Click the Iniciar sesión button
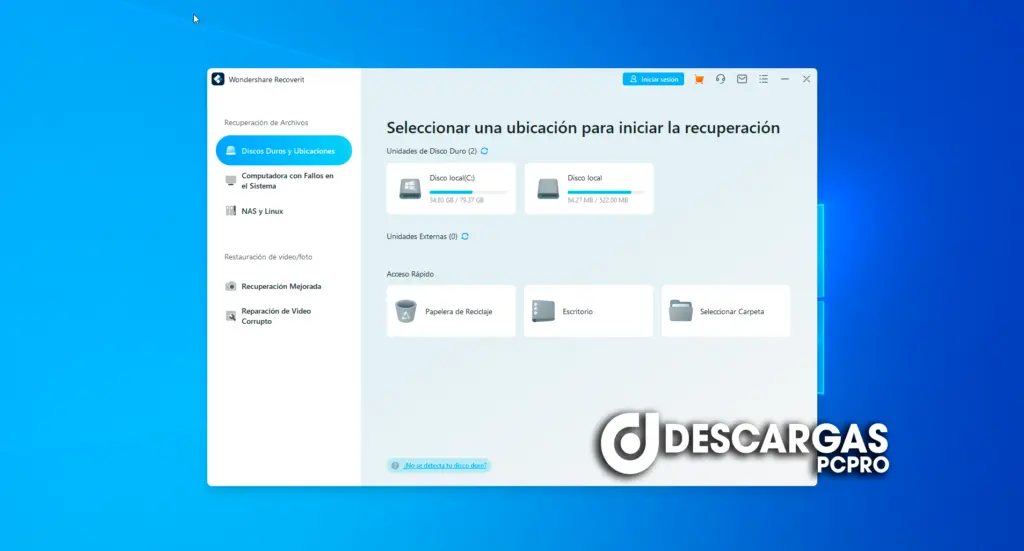1024x551 pixels. tap(653, 79)
